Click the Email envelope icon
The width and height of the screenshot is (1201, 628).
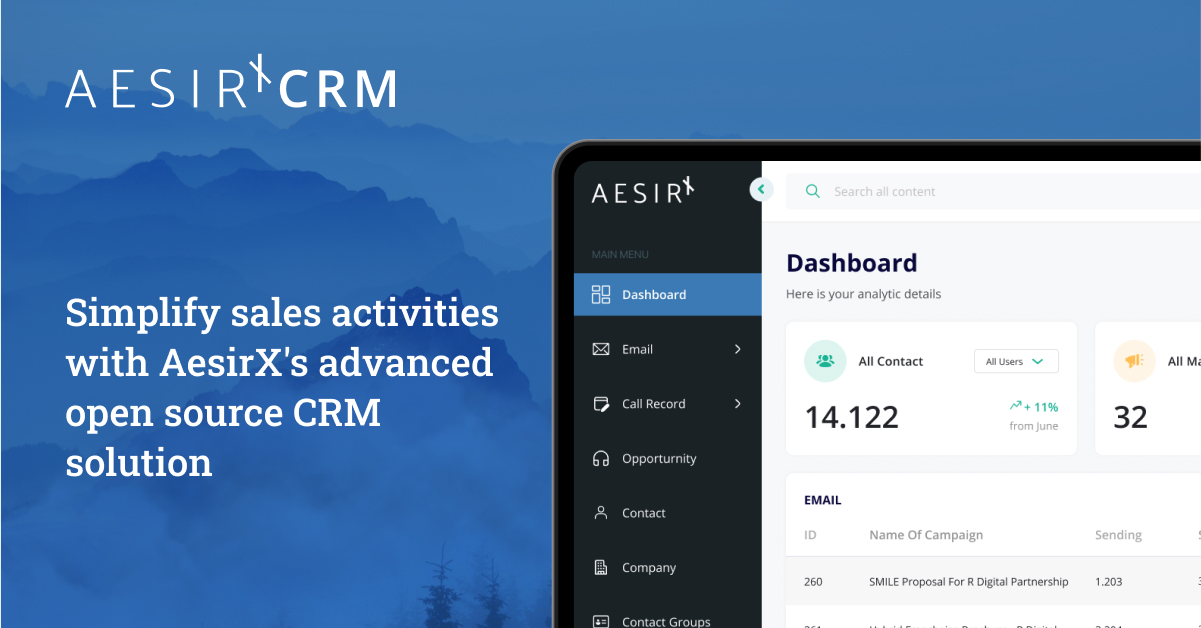[x=601, y=349]
